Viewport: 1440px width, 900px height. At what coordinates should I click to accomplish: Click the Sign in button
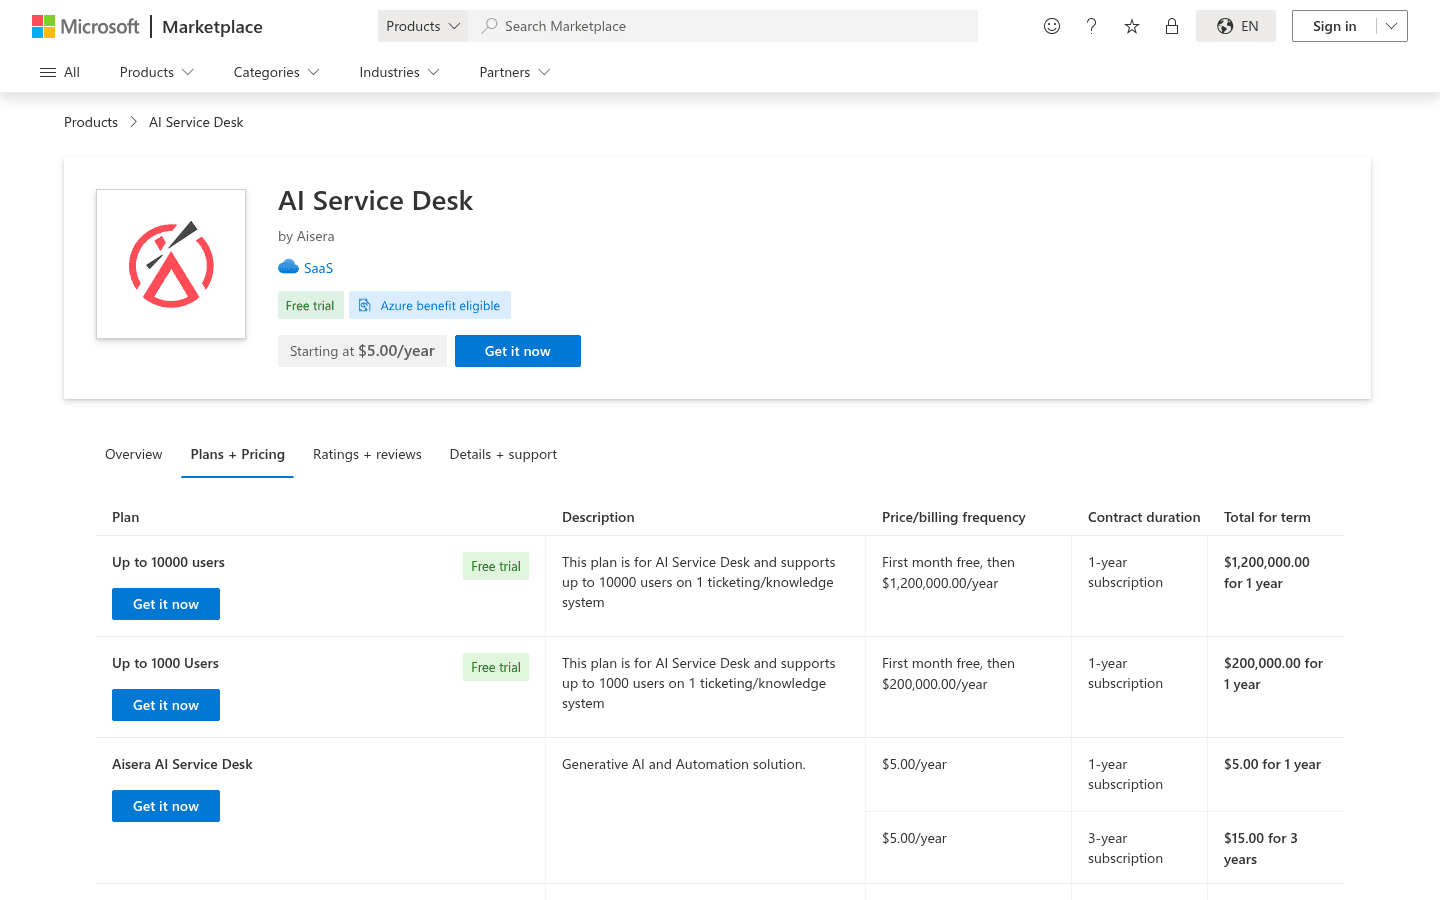click(x=1335, y=26)
